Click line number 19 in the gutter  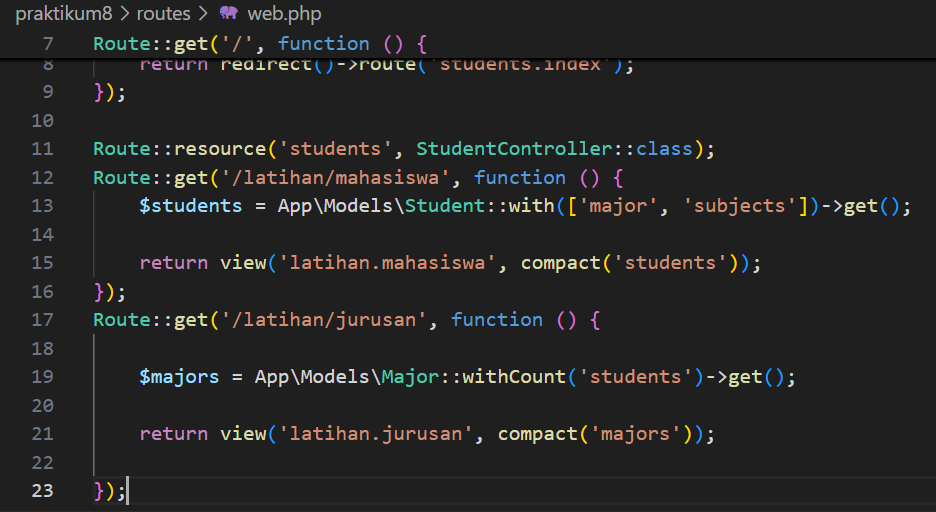[42, 377]
